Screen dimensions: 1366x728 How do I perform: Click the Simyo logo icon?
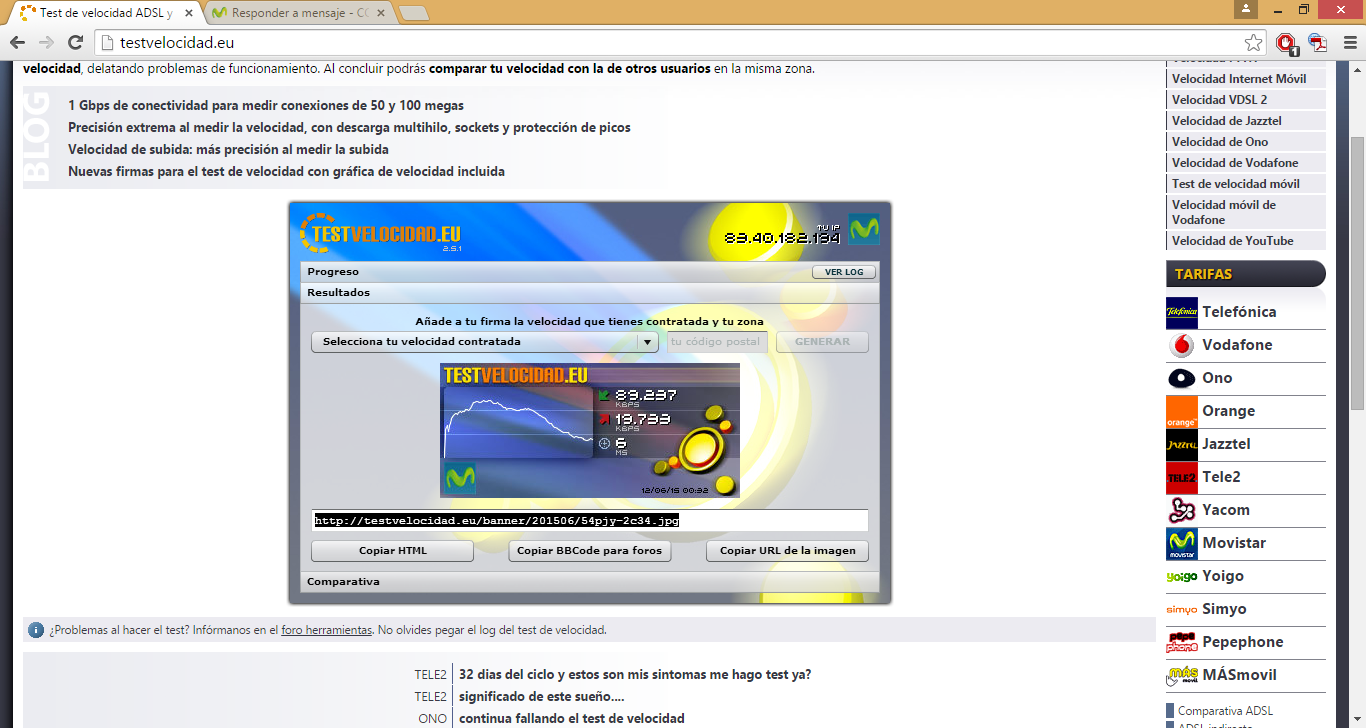tap(1182, 610)
